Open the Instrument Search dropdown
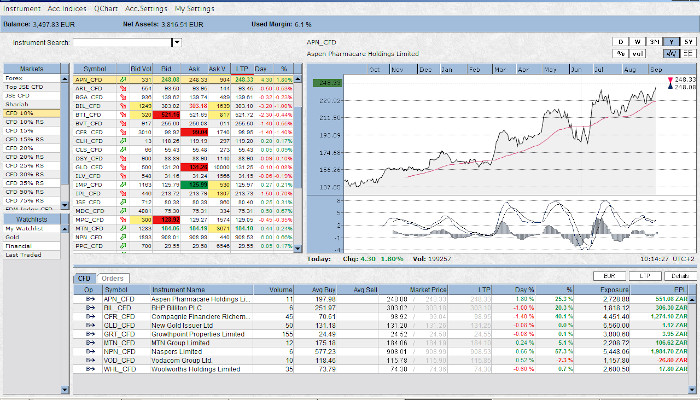 click(176, 43)
